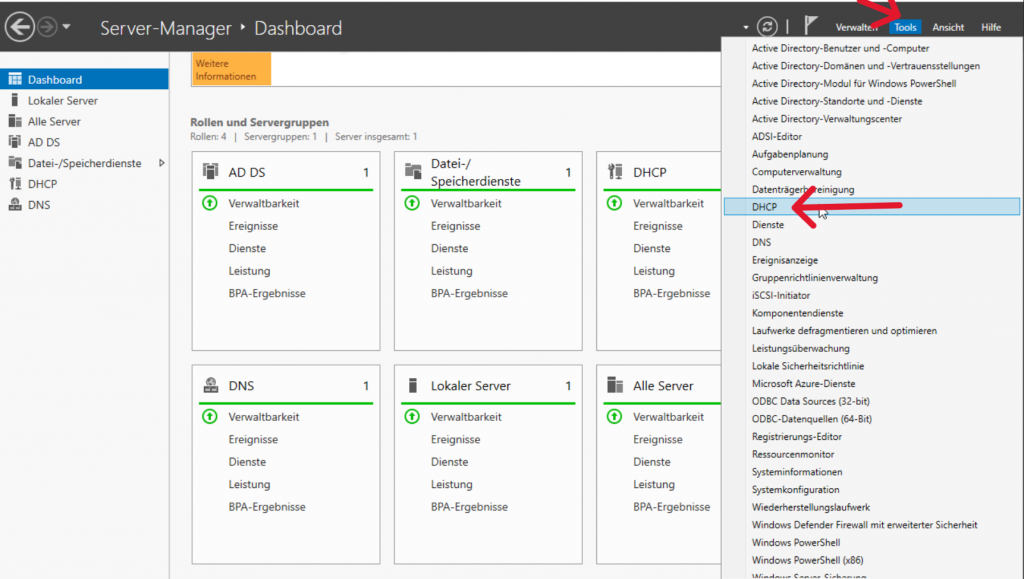The width and height of the screenshot is (1024, 579).
Task: Click the refresh icon in header
Action: [x=767, y=27]
